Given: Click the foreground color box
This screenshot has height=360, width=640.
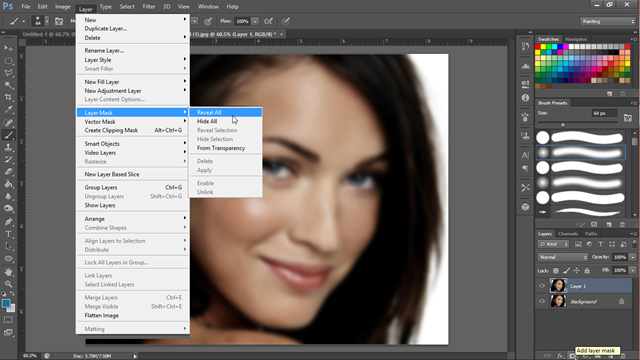Looking at the screenshot, I should tap(6, 303).
